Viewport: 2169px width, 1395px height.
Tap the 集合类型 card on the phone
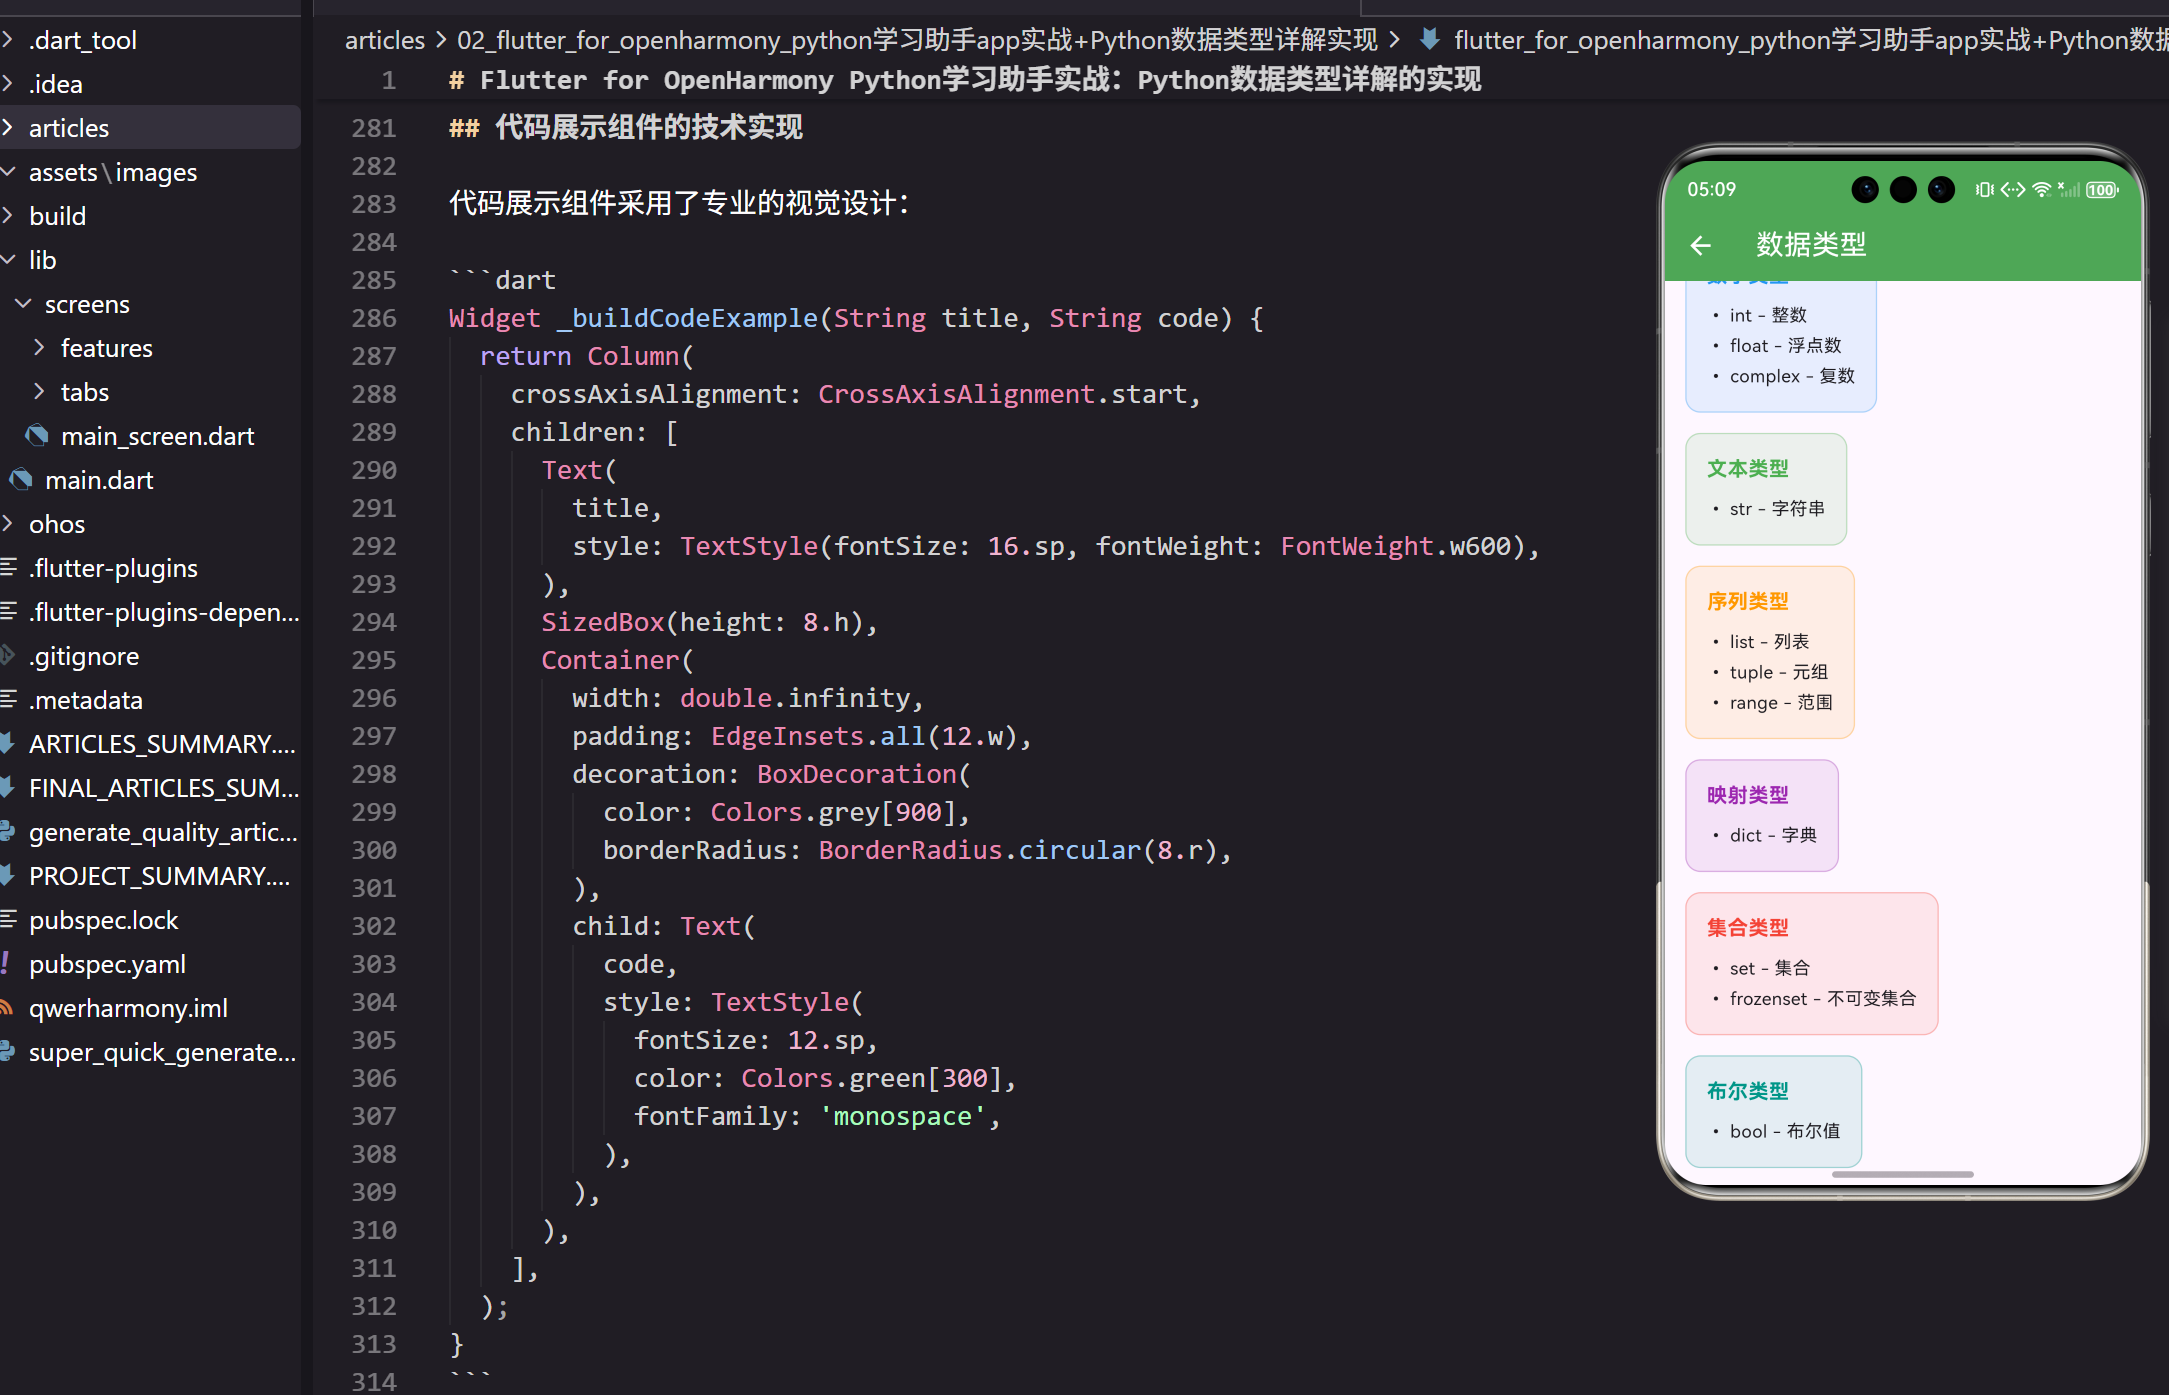(1811, 962)
